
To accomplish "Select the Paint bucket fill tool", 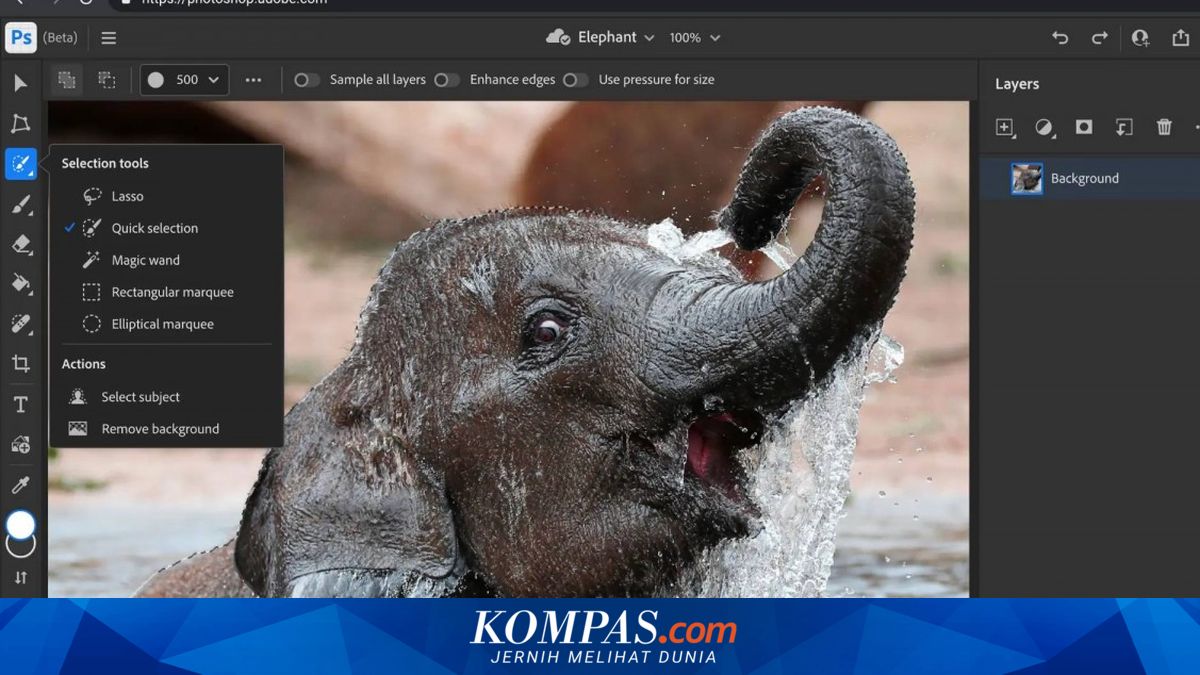I will point(20,284).
